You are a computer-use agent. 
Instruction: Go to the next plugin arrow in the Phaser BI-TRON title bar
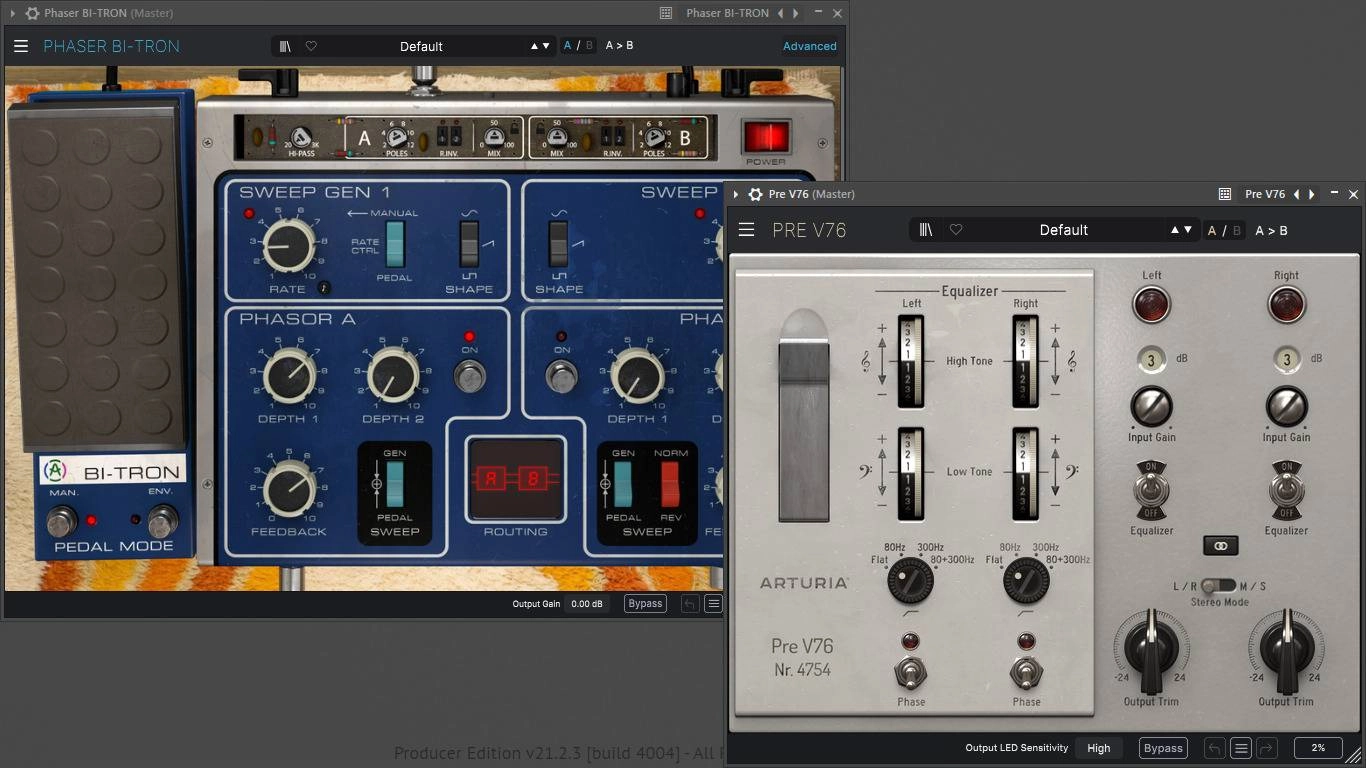[x=796, y=13]
